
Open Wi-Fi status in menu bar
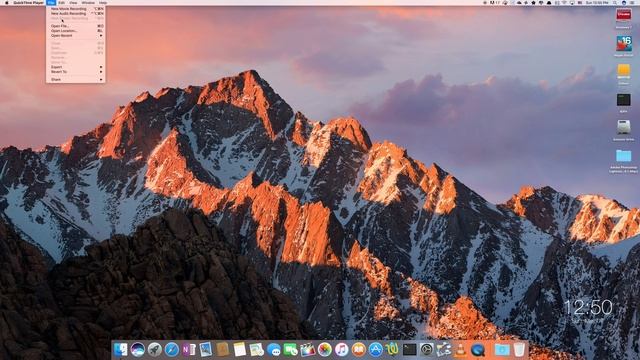[565, 2]
